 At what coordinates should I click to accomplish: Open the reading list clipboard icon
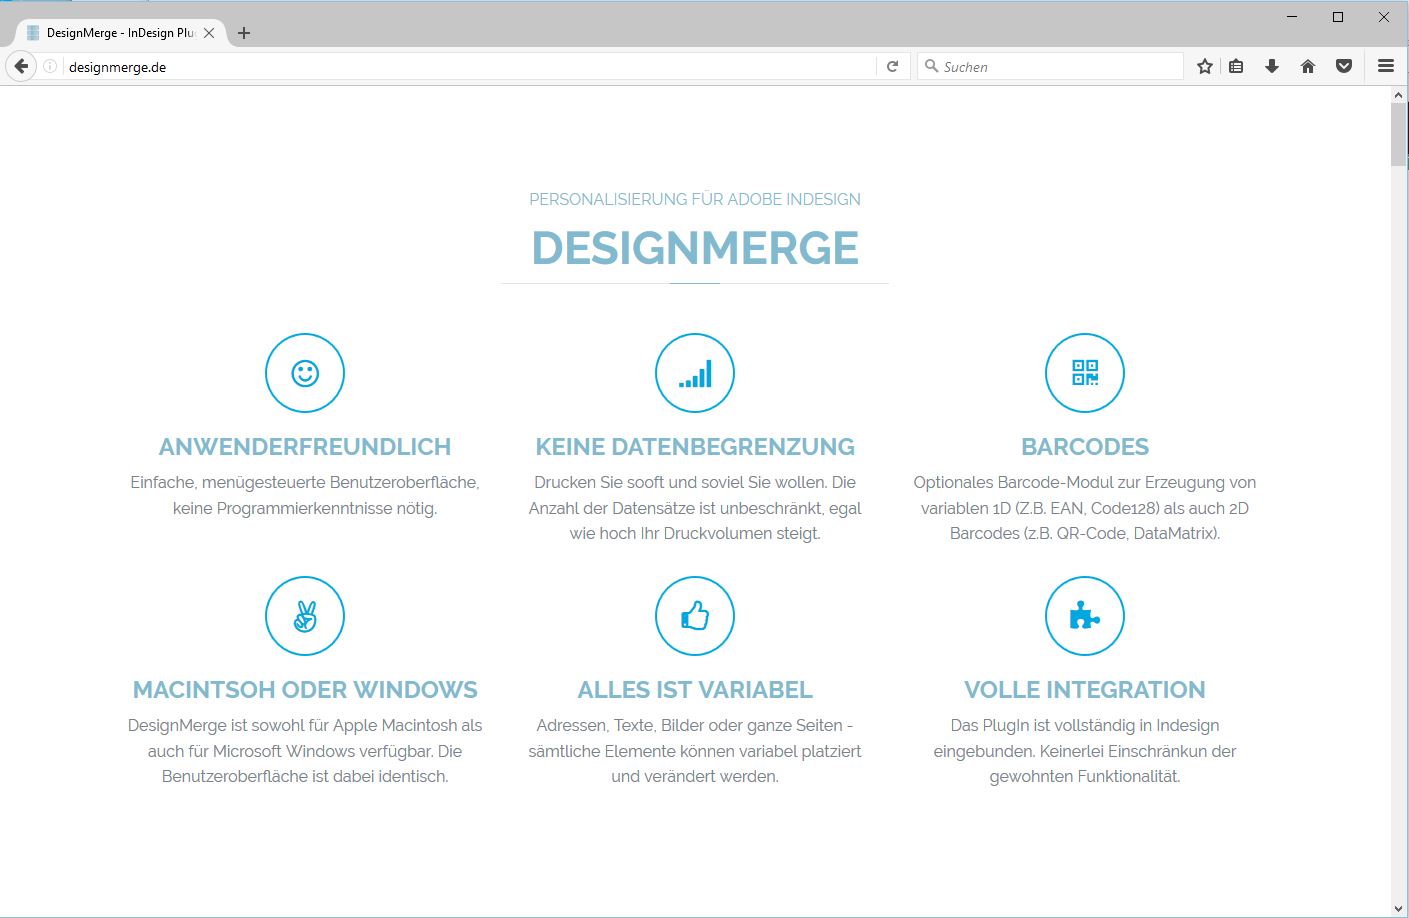pyautogui.click(x=1236, y=66)
